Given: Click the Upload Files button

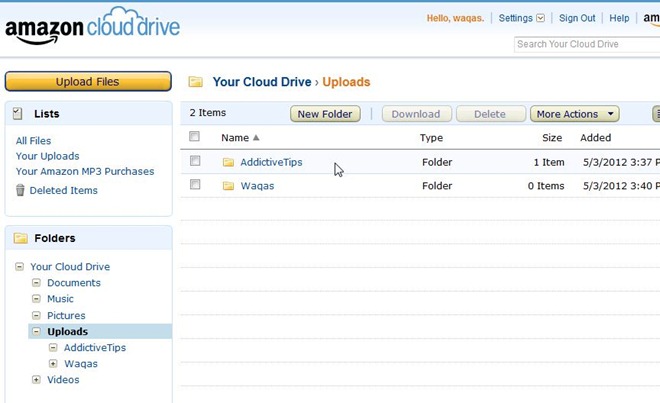Looking at the screenshot, I should 88,81.
